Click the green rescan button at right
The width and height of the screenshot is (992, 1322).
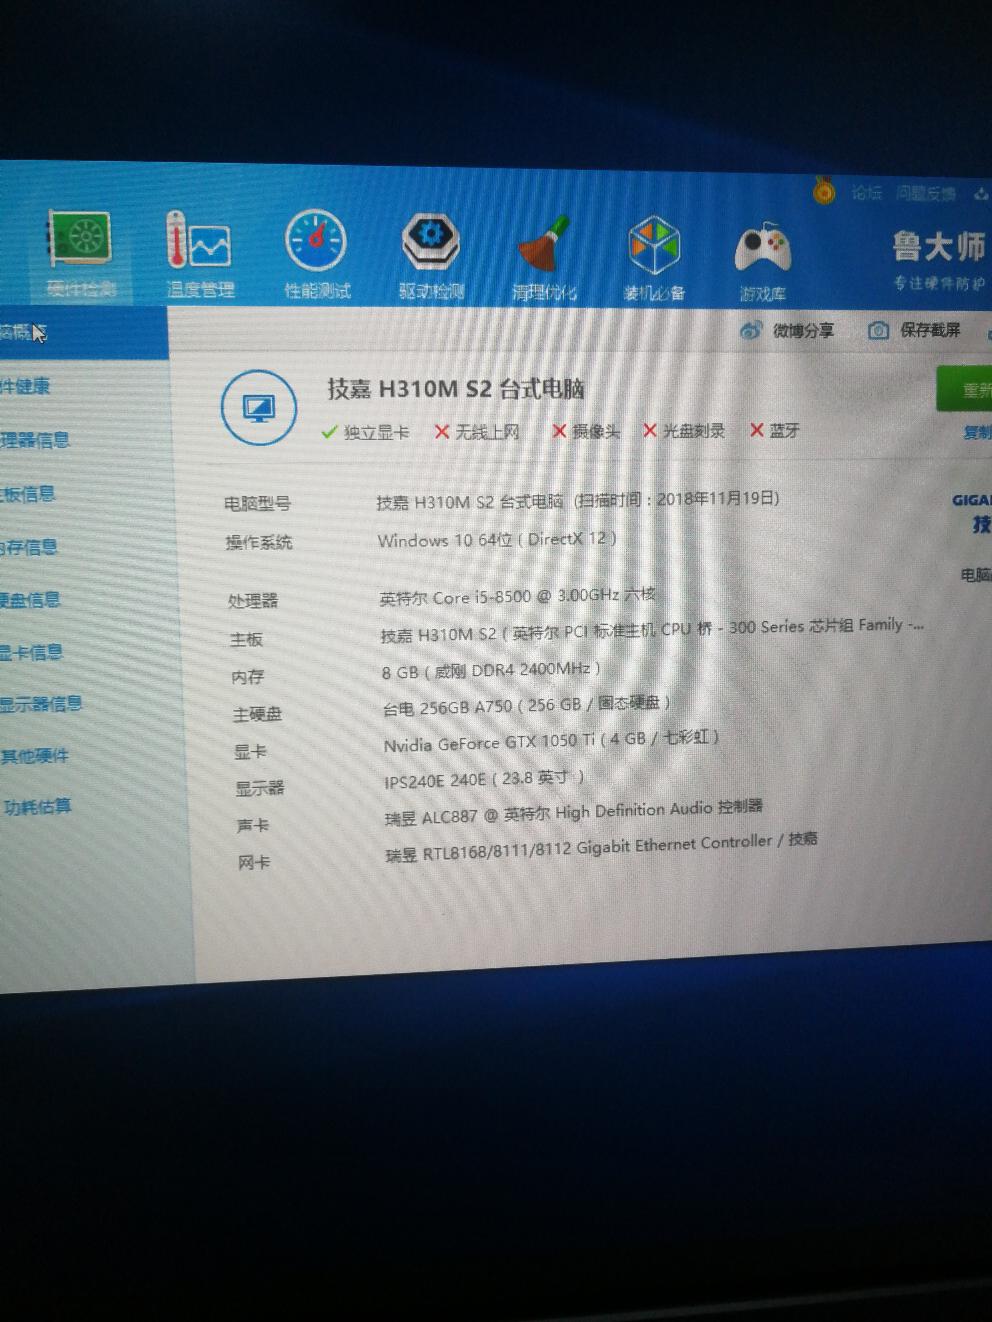coord(964,390)
